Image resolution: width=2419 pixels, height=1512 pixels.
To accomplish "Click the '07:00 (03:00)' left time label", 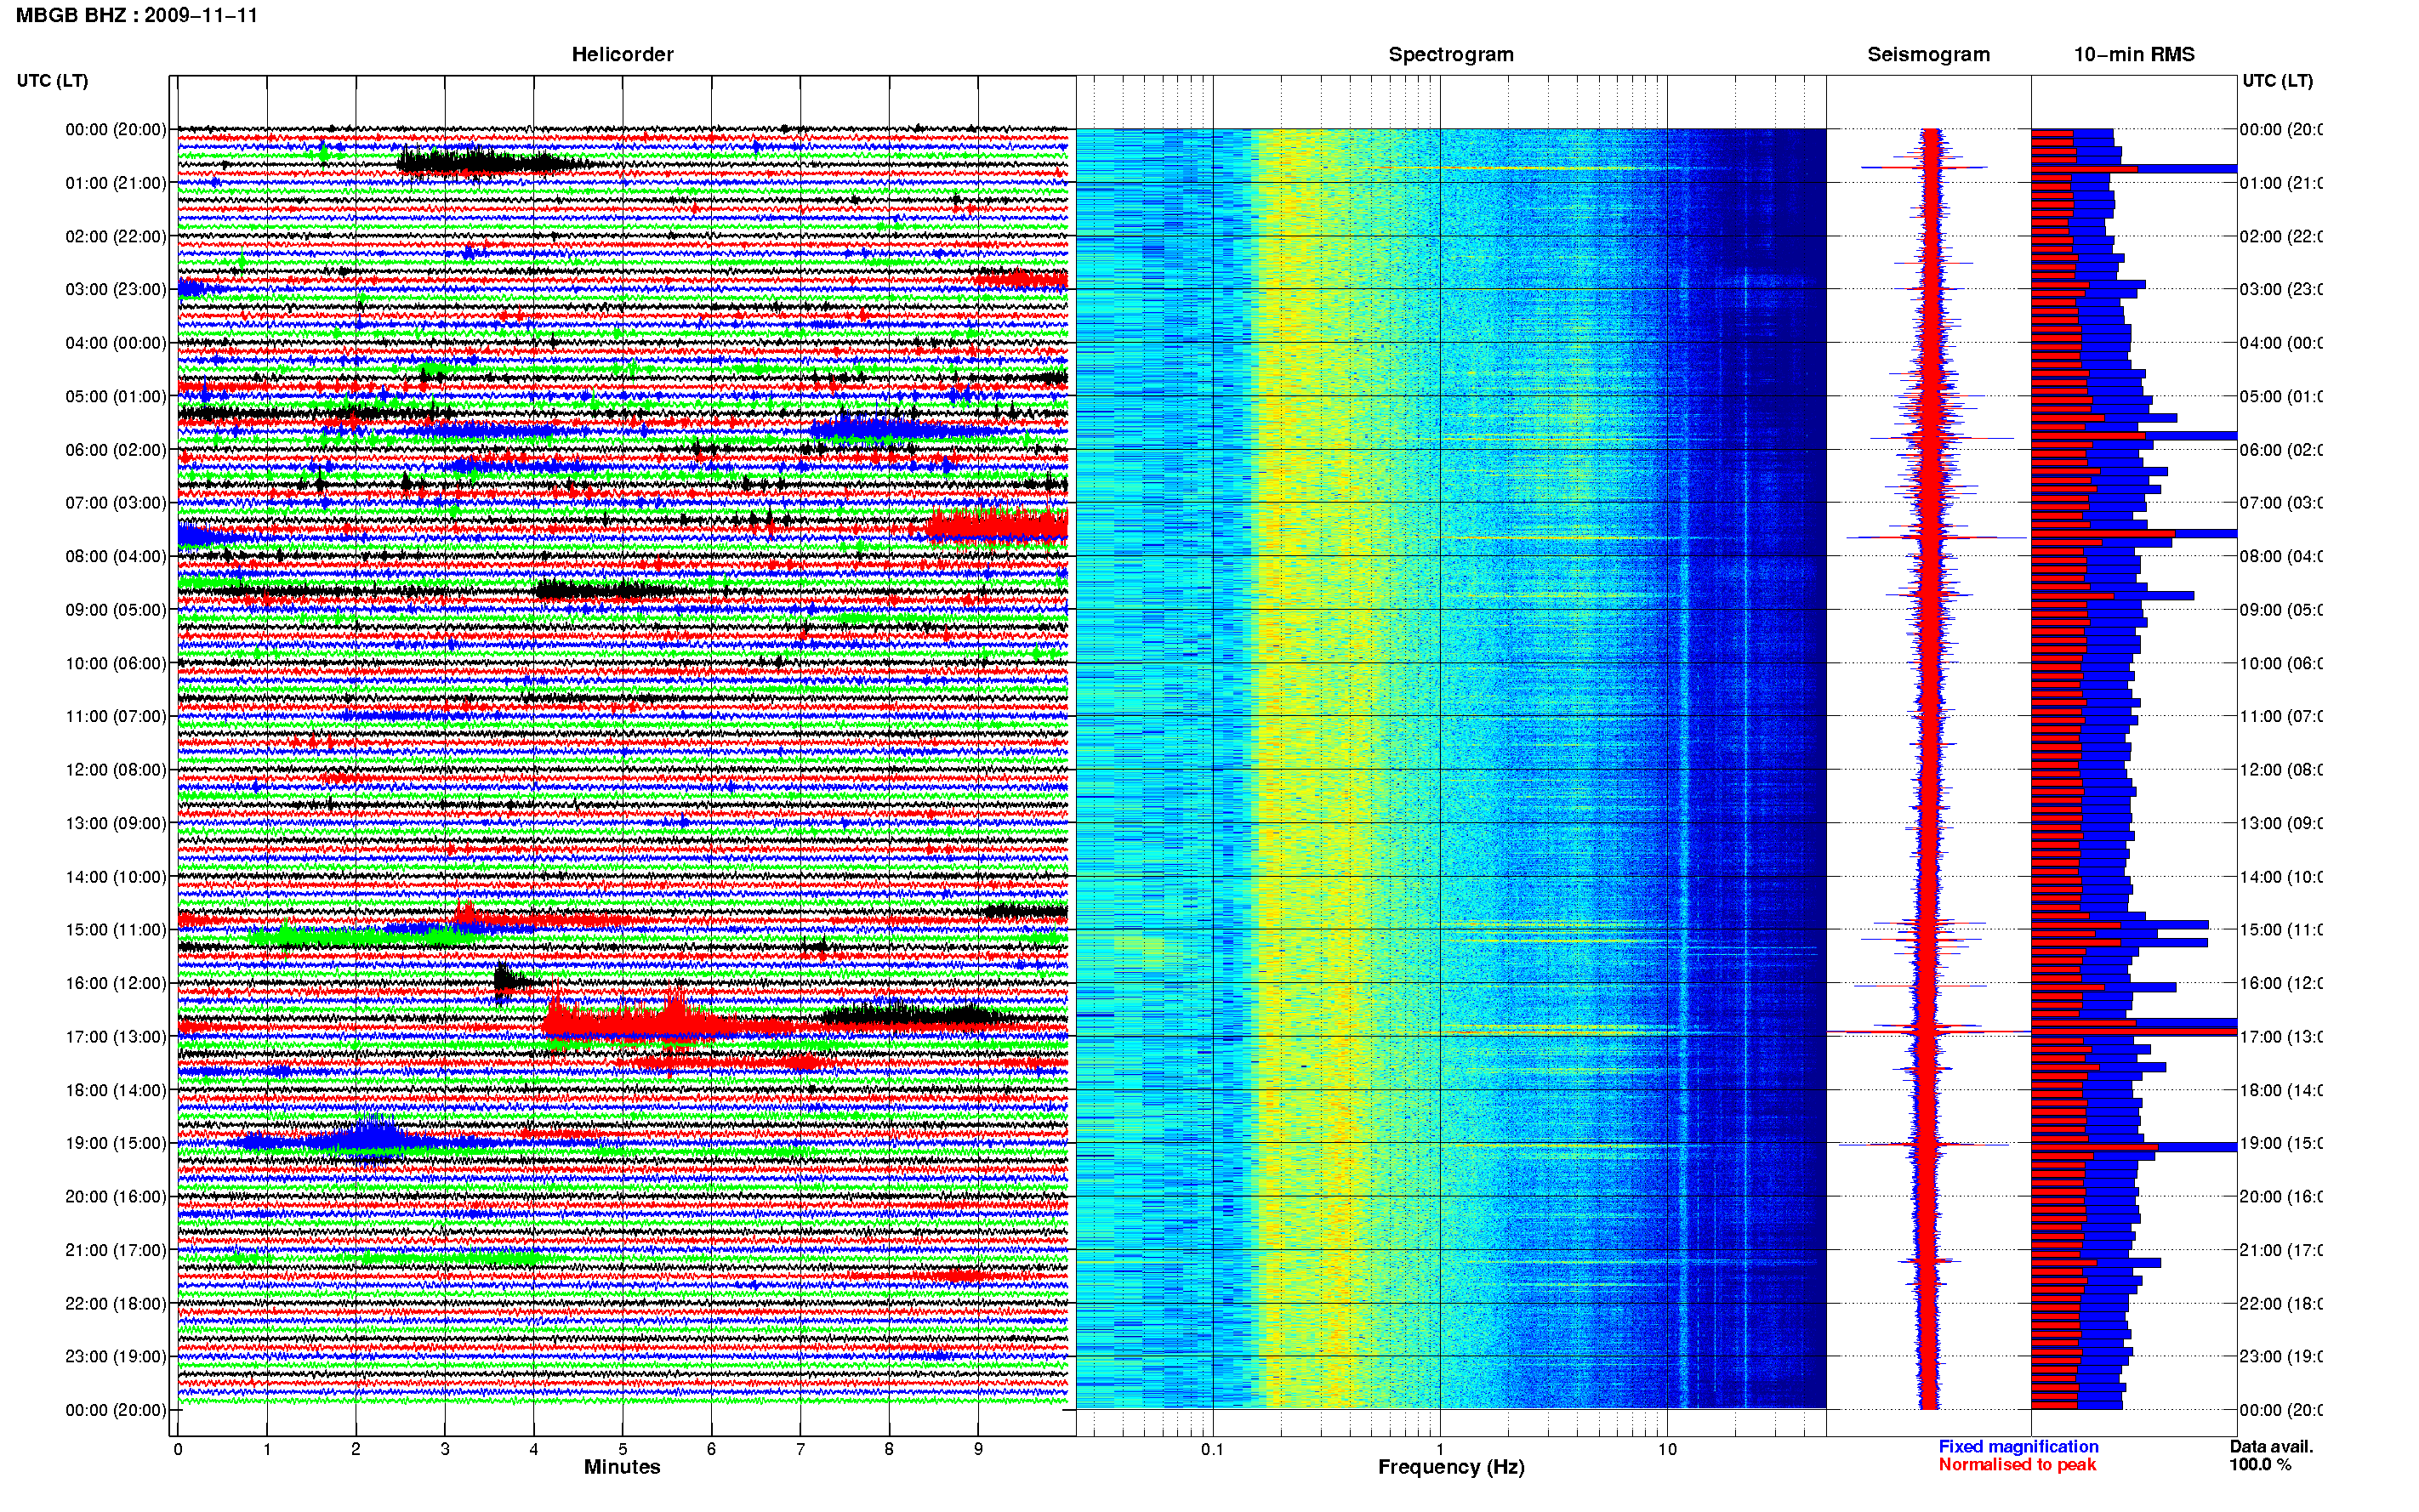I will click(x=116, y=502).
